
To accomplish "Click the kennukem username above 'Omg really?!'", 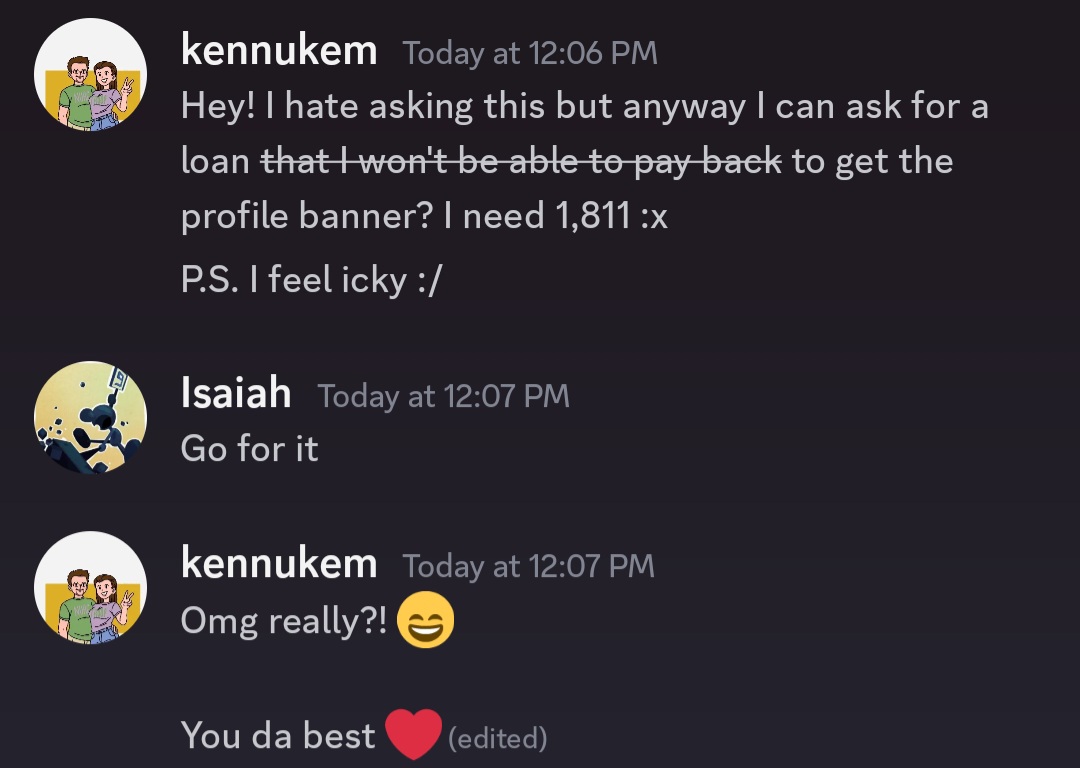I will [279, 563].
